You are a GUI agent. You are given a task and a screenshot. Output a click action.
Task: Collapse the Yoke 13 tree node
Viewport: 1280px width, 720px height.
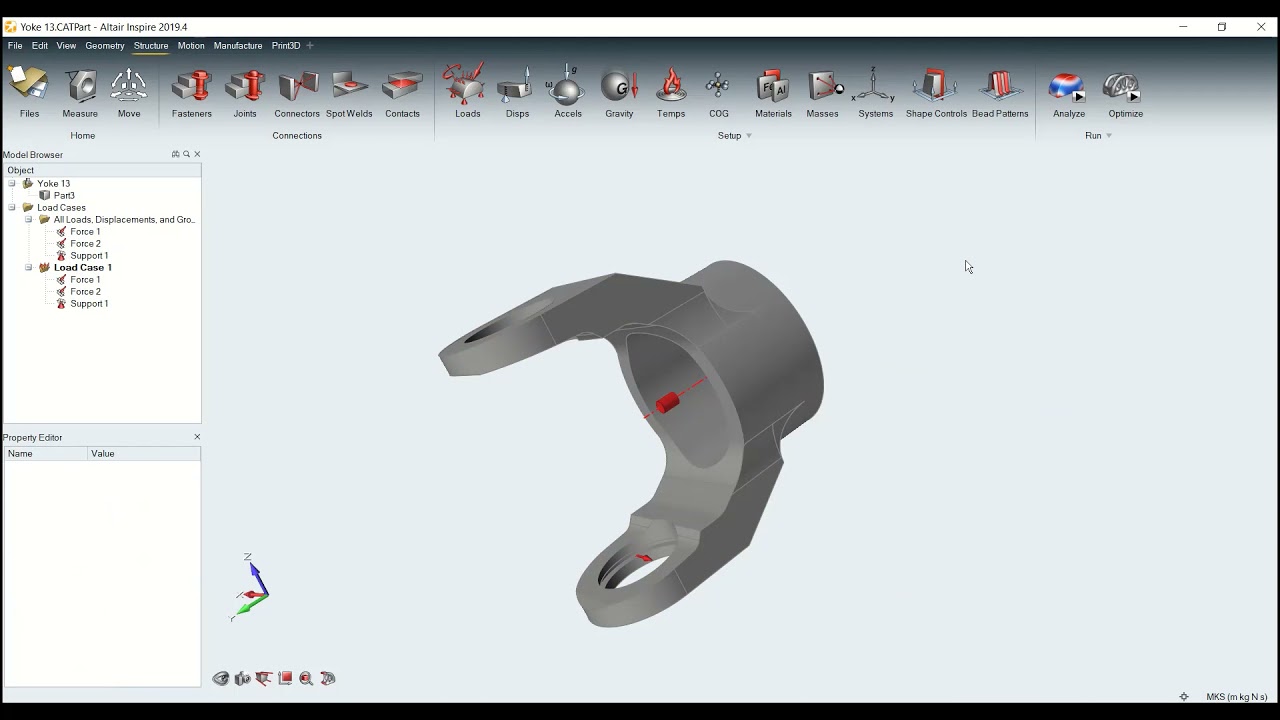12,184
